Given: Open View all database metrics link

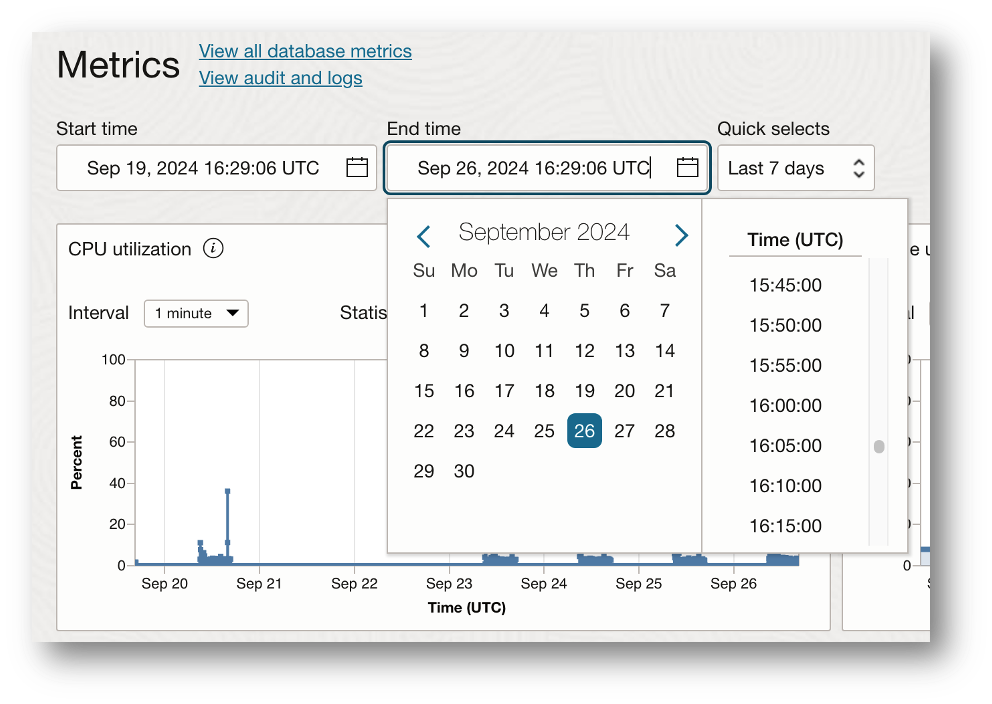Looking at the screenshot, I should pos(305,51).
